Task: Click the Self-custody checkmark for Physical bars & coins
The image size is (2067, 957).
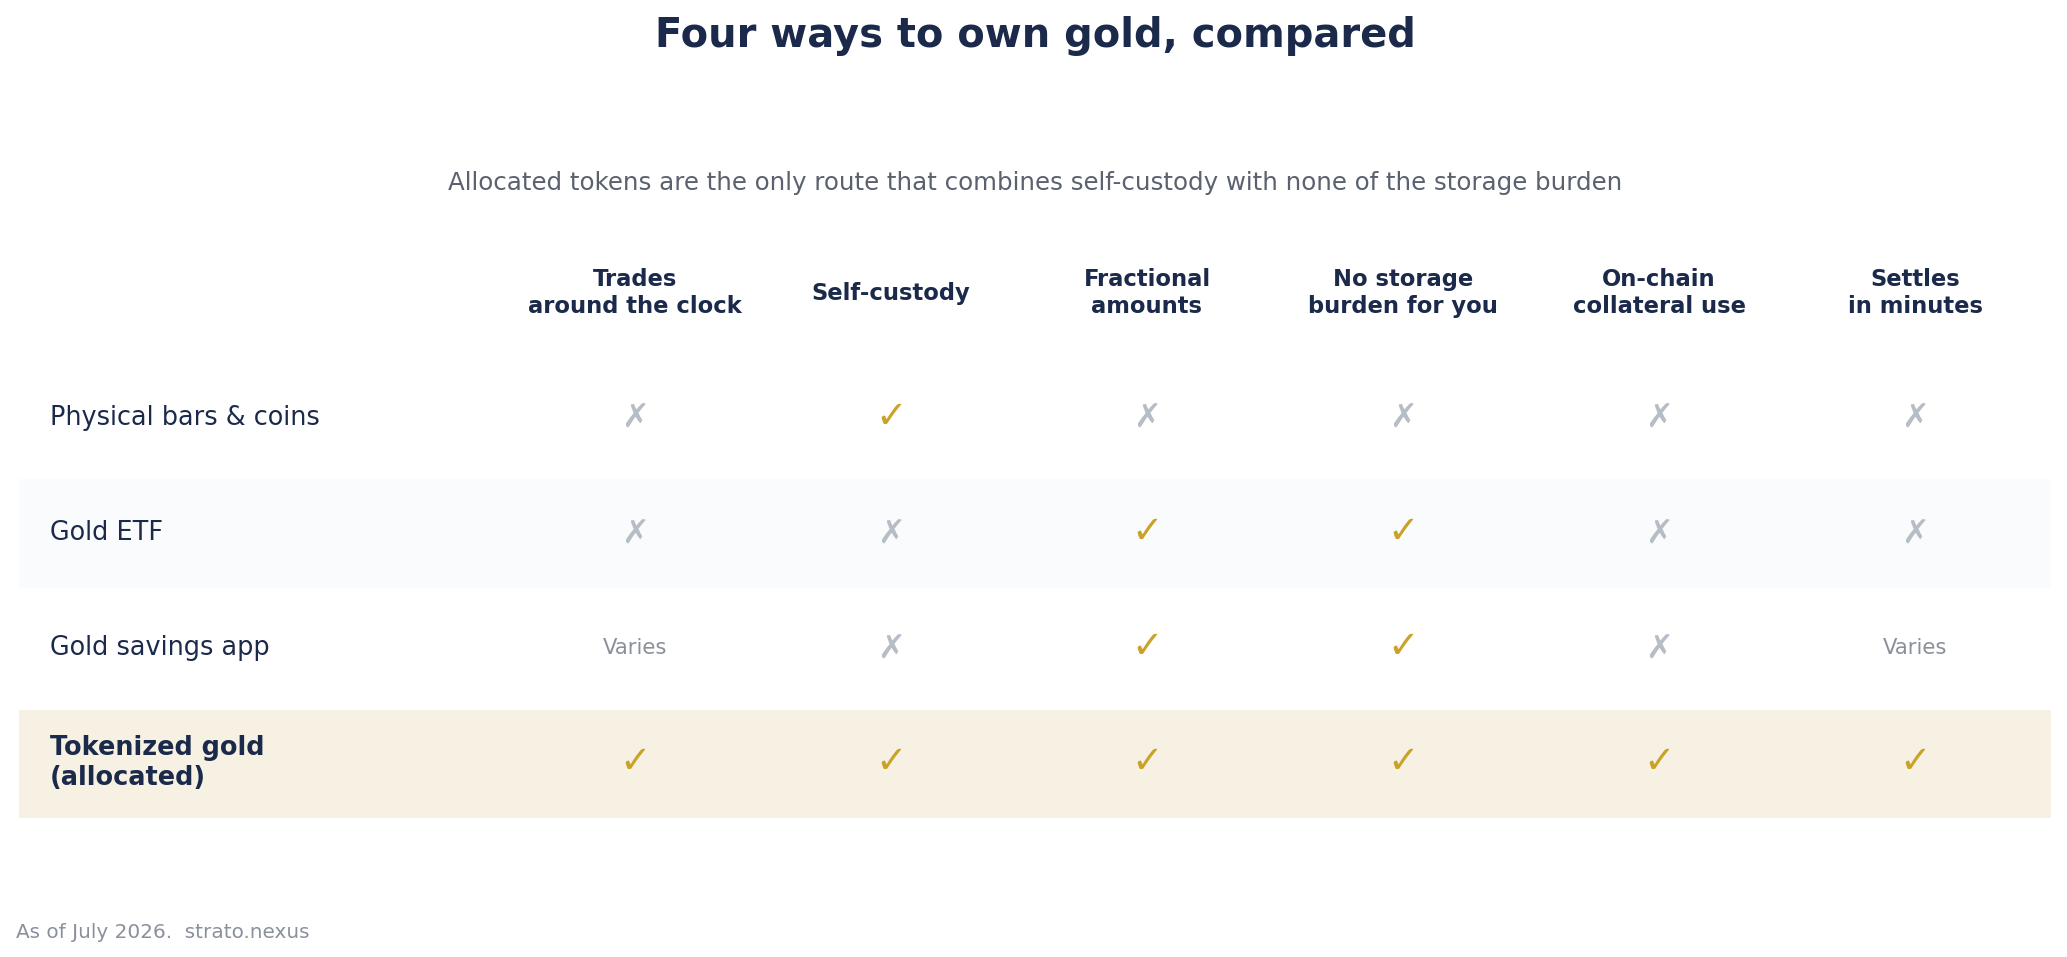Action: point(890,416)
